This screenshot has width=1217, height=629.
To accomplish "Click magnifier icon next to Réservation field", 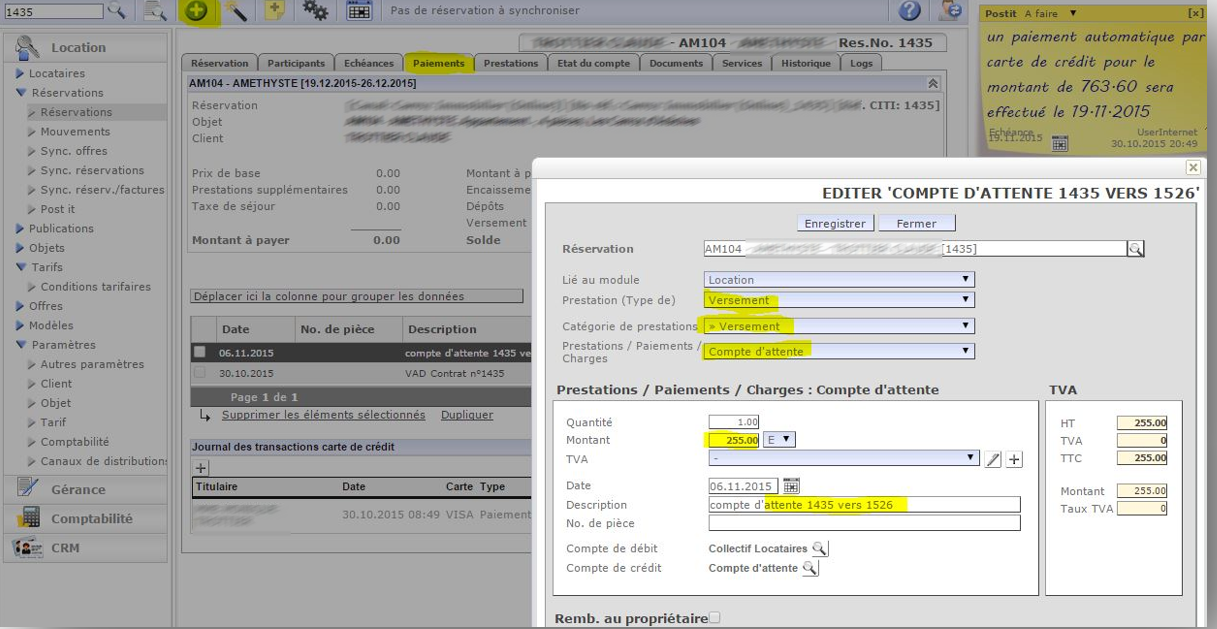I will (x=1135, y=249).
